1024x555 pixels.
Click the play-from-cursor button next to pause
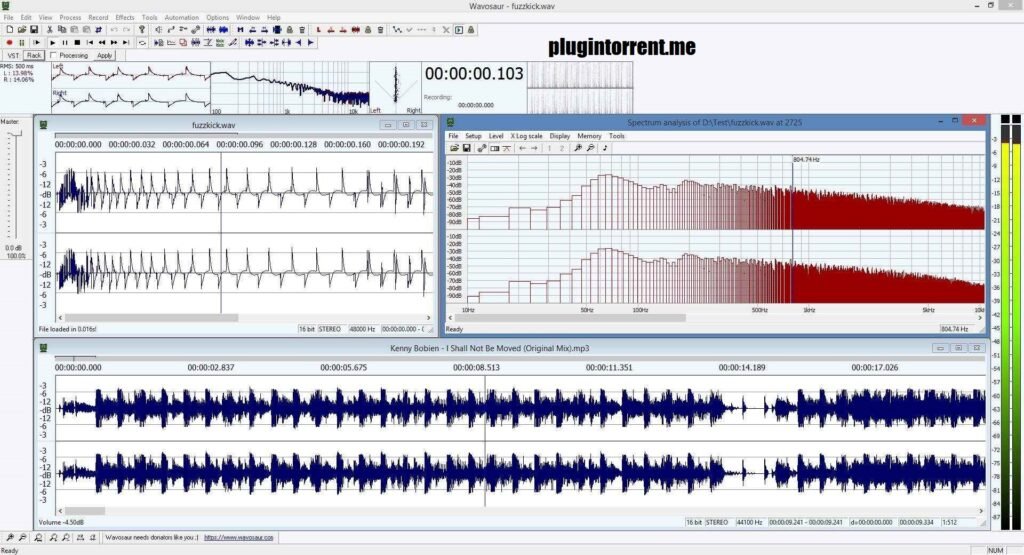[37, 42]
